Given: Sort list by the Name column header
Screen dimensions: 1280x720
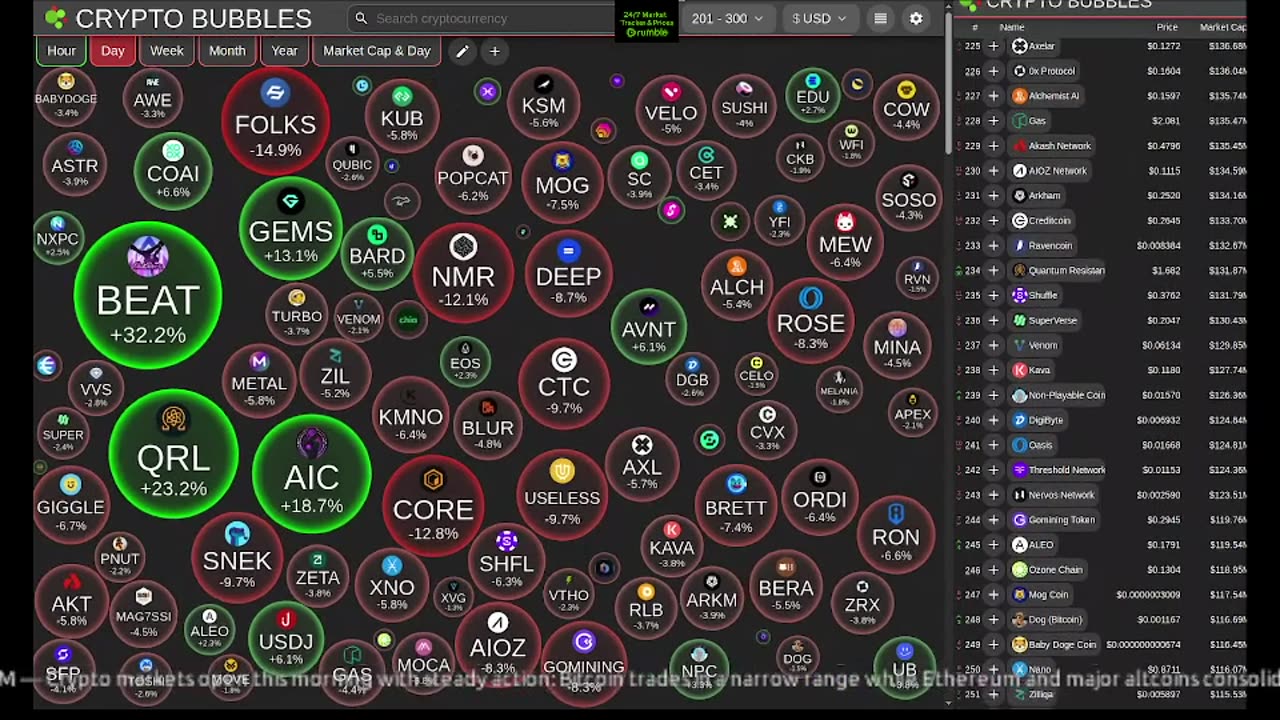Looking at the screenshot, I should pyautogui.click(x=1012, y=28).
